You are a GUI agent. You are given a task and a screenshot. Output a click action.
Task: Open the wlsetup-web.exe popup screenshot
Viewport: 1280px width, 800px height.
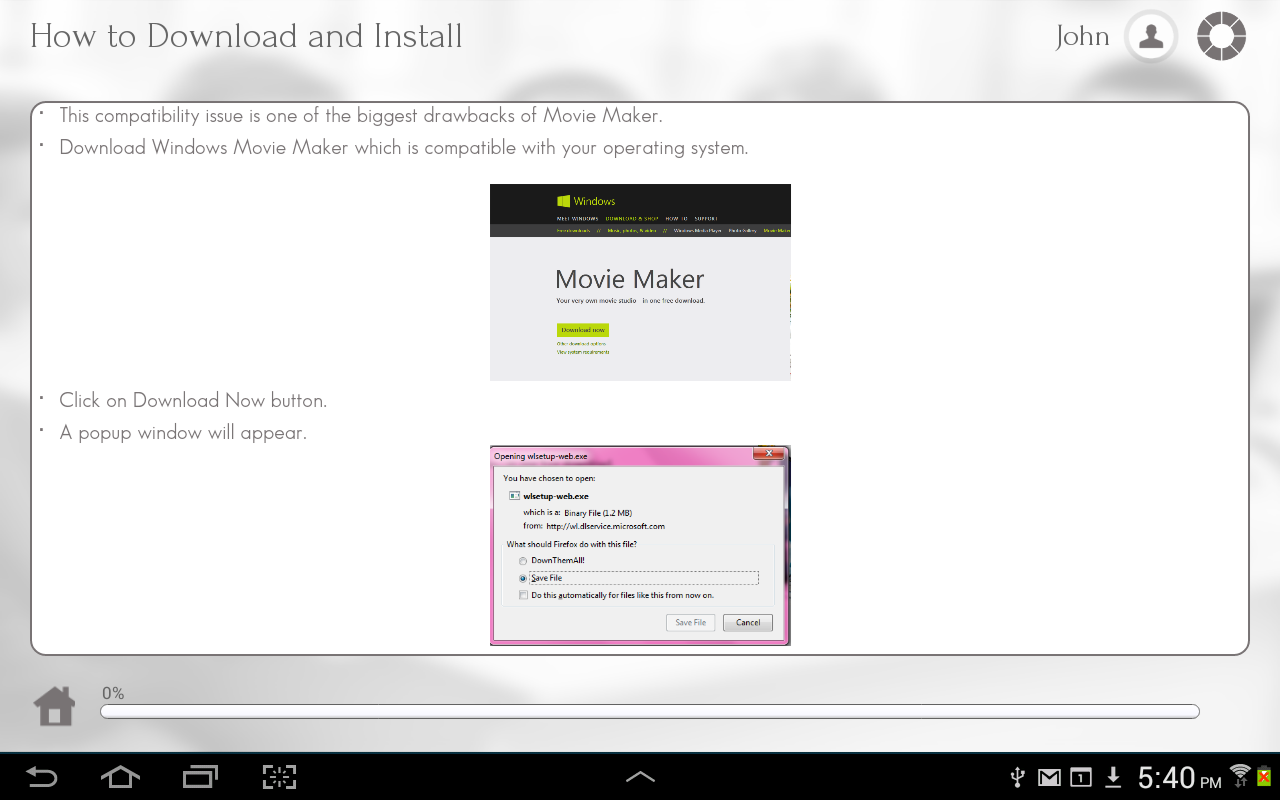coord(640,546)
